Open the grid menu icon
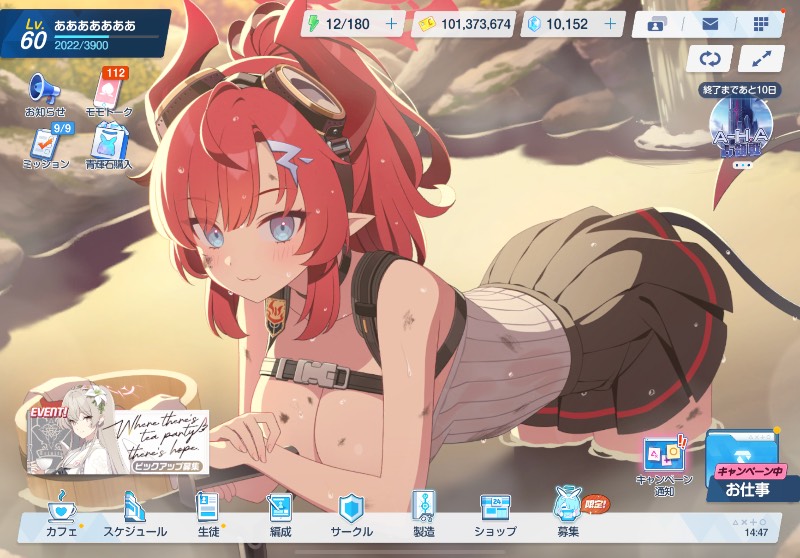 761,23
